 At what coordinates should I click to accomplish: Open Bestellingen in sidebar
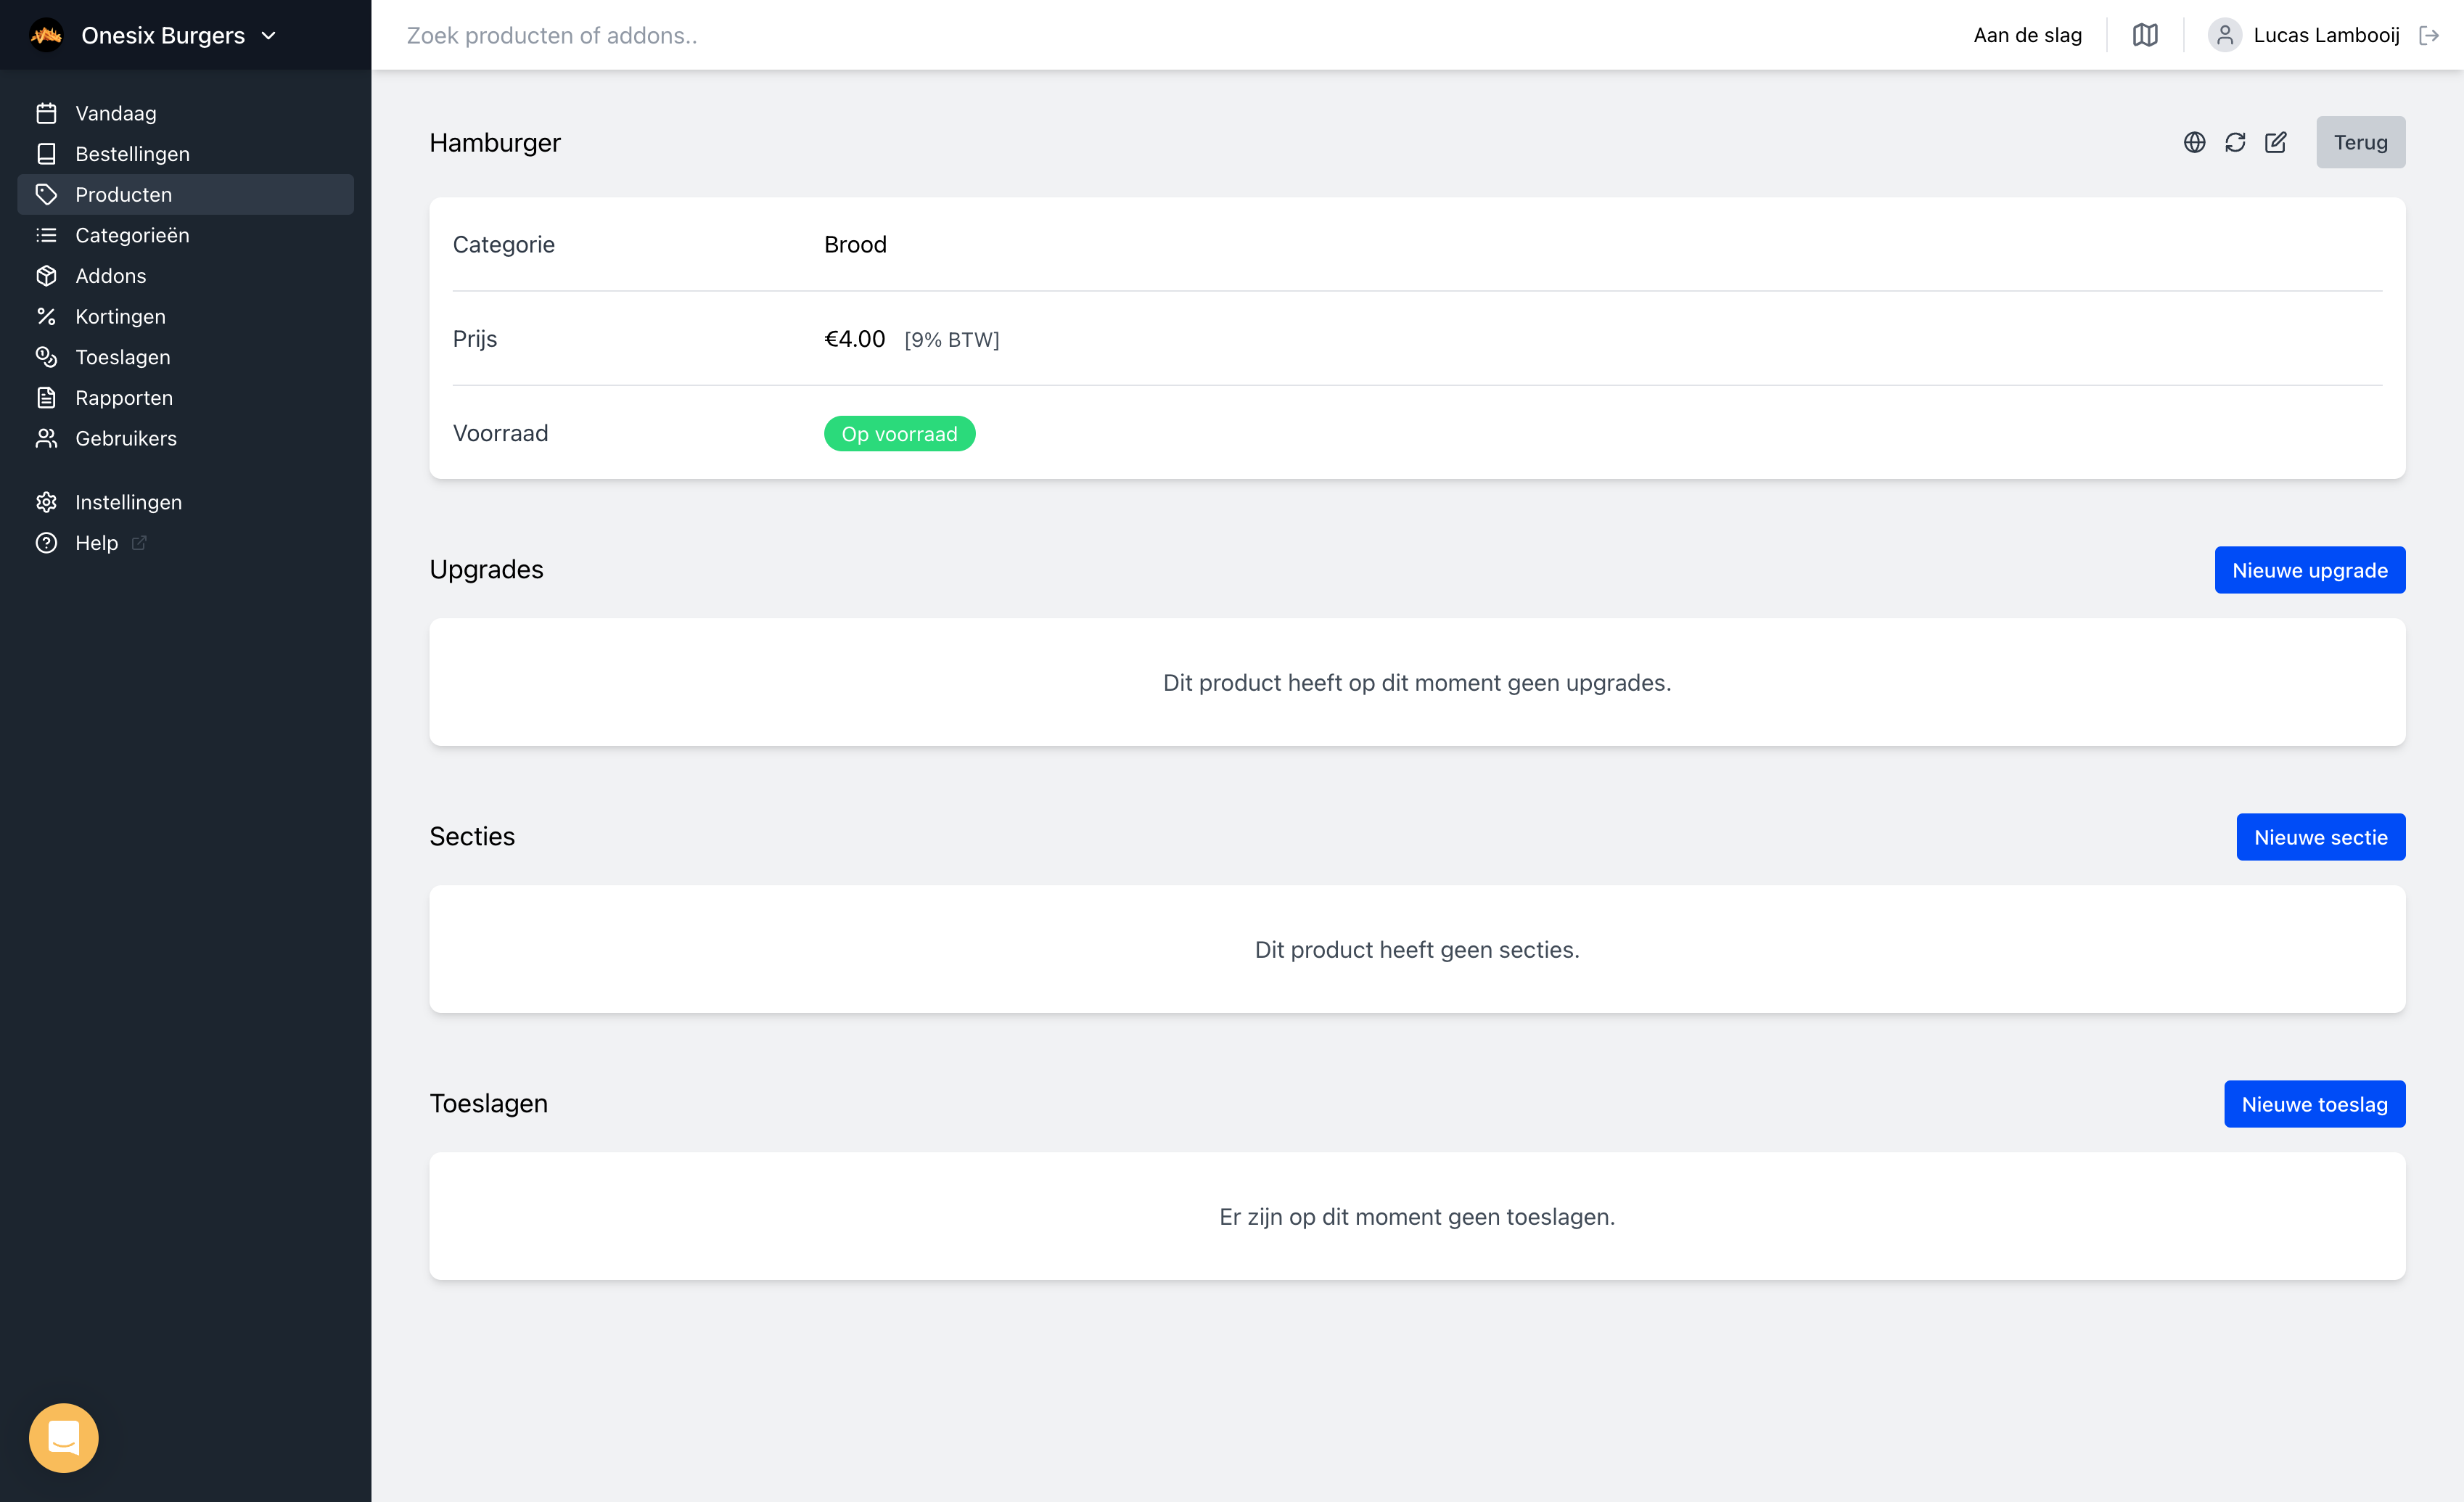coord(185,154)
